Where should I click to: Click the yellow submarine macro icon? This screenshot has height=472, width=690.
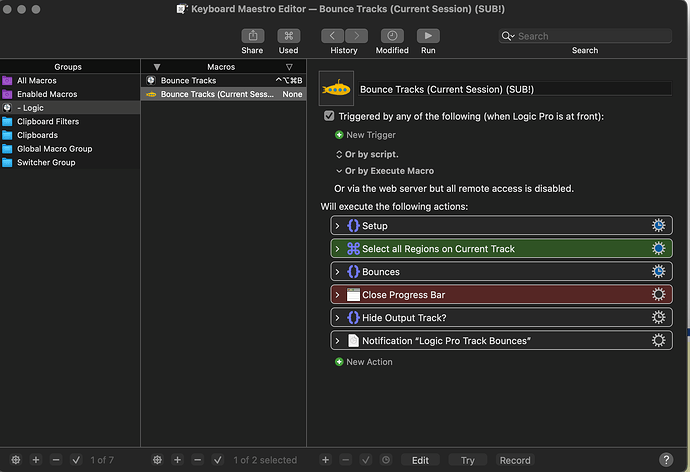[336, 89]
